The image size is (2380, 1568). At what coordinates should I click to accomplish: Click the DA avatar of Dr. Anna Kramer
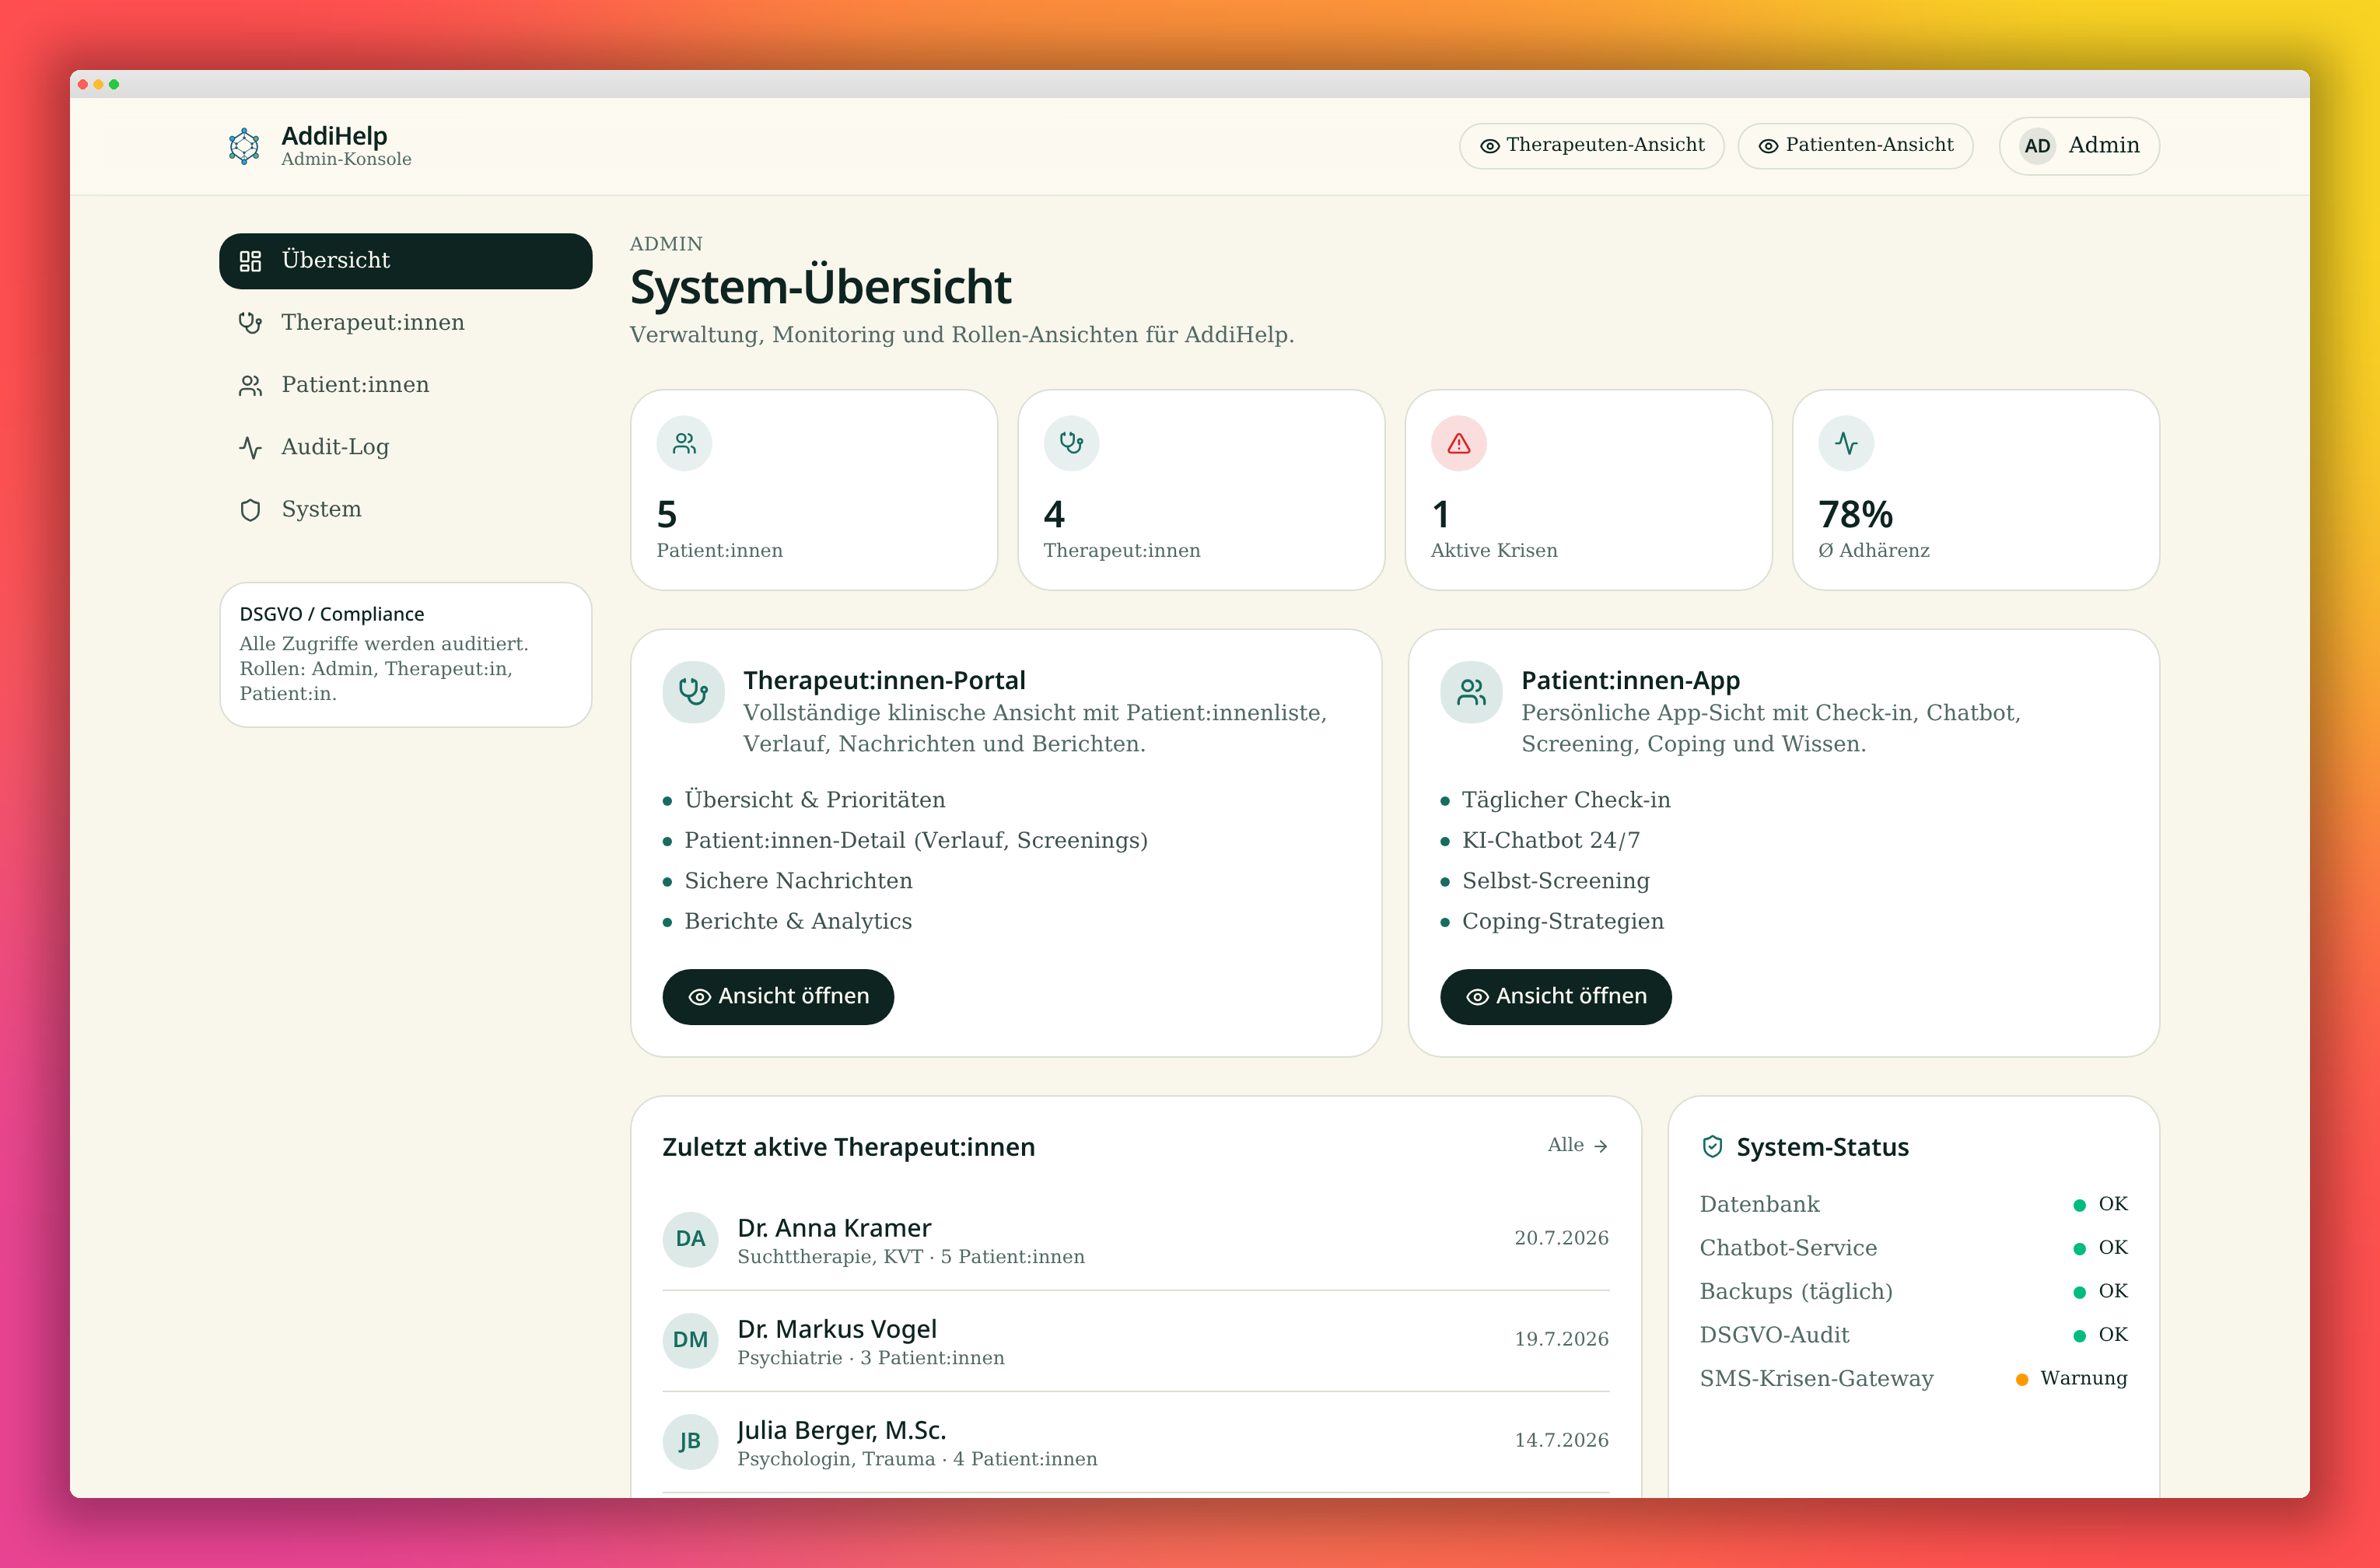[690, 1239]
